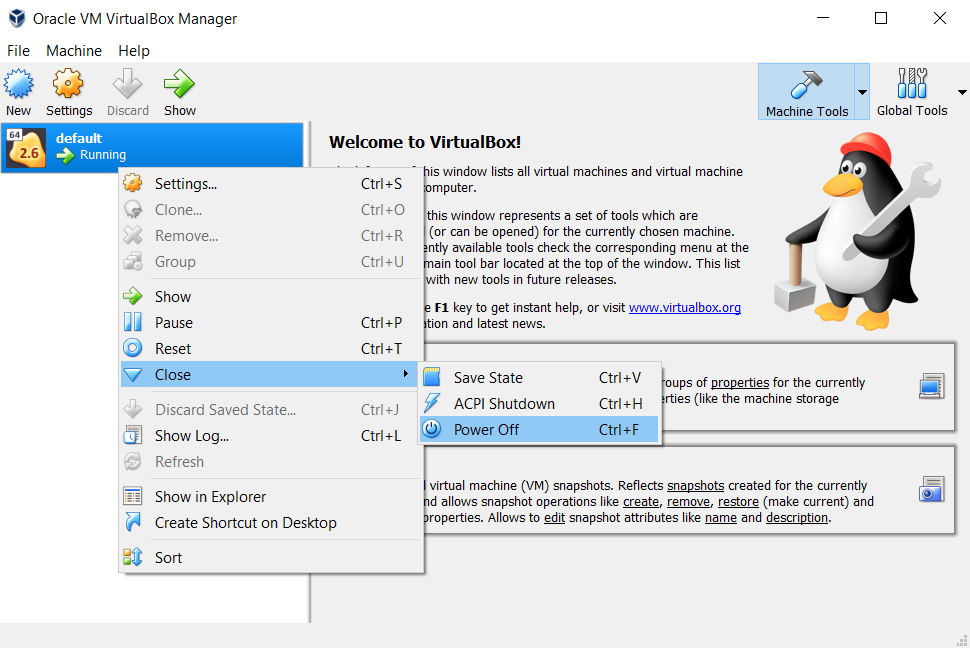Click the description link in snapshots text
Image resolution: width=970 pixels, height=648 pixels.
coord(797,517)
